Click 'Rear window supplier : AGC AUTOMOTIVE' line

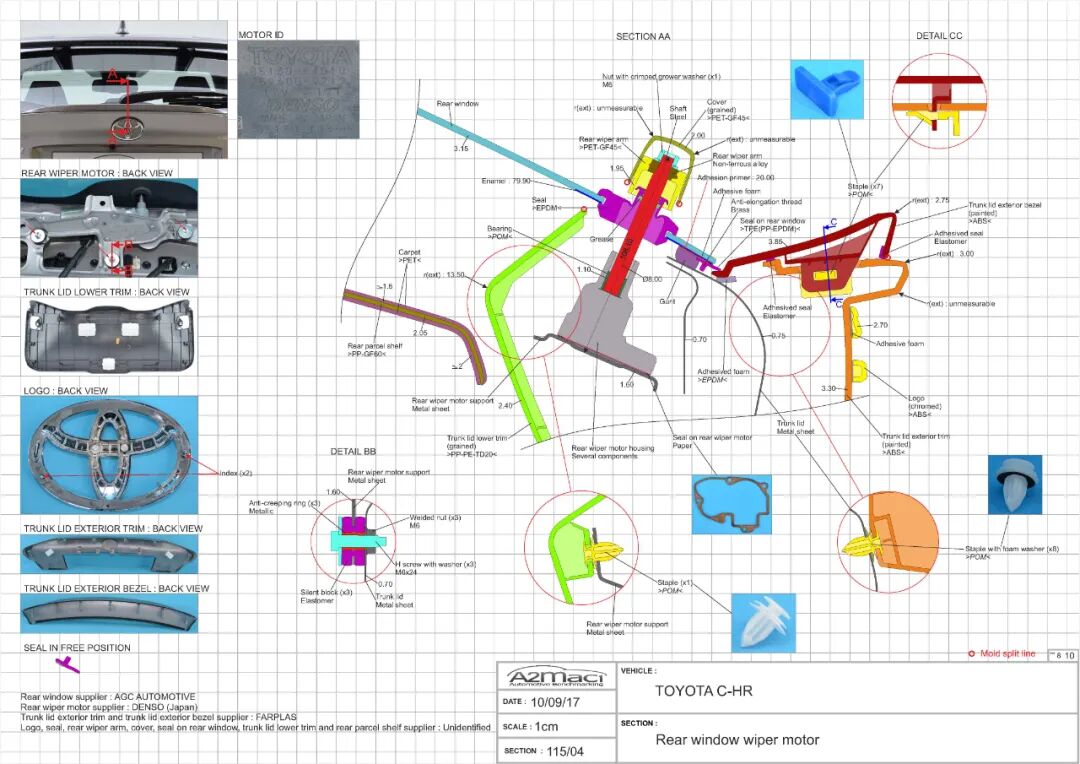point(108,696)
